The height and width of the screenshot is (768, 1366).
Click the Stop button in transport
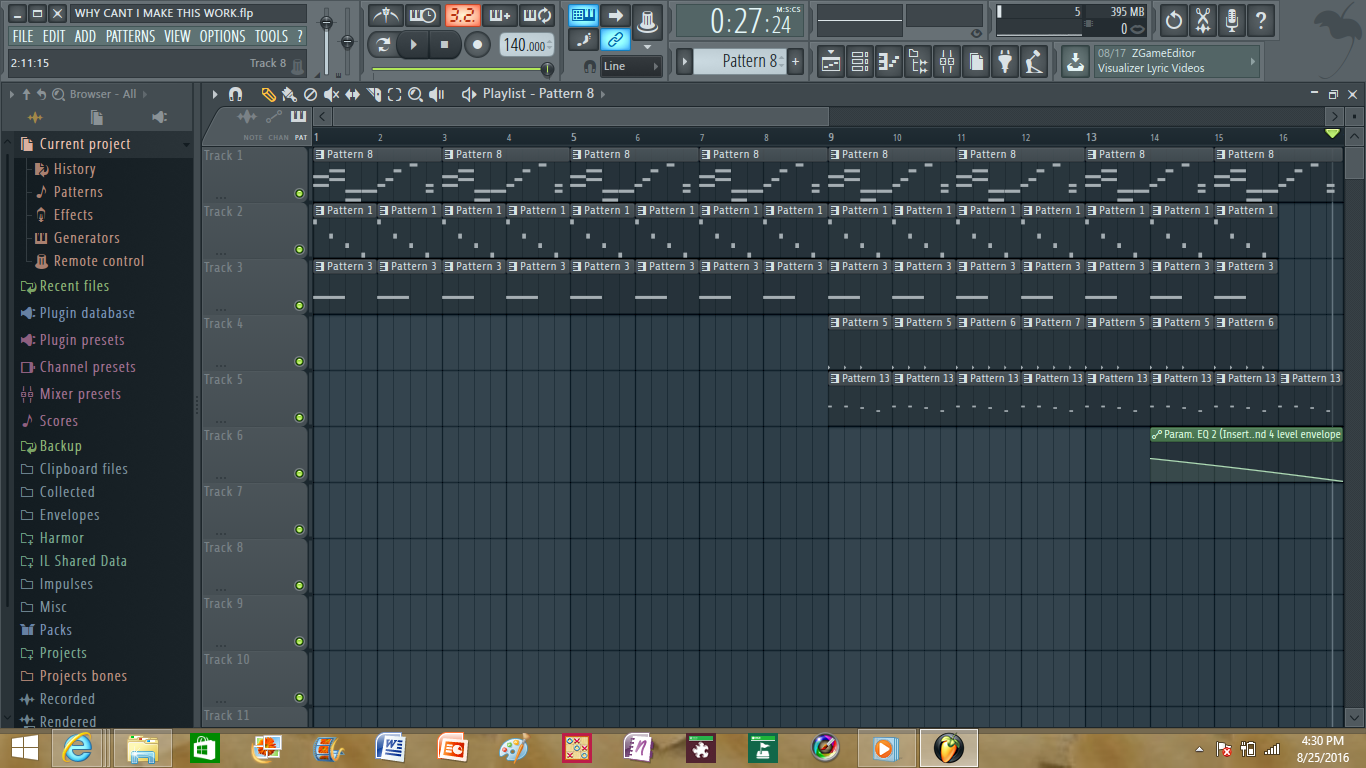[x=445, y=45]
